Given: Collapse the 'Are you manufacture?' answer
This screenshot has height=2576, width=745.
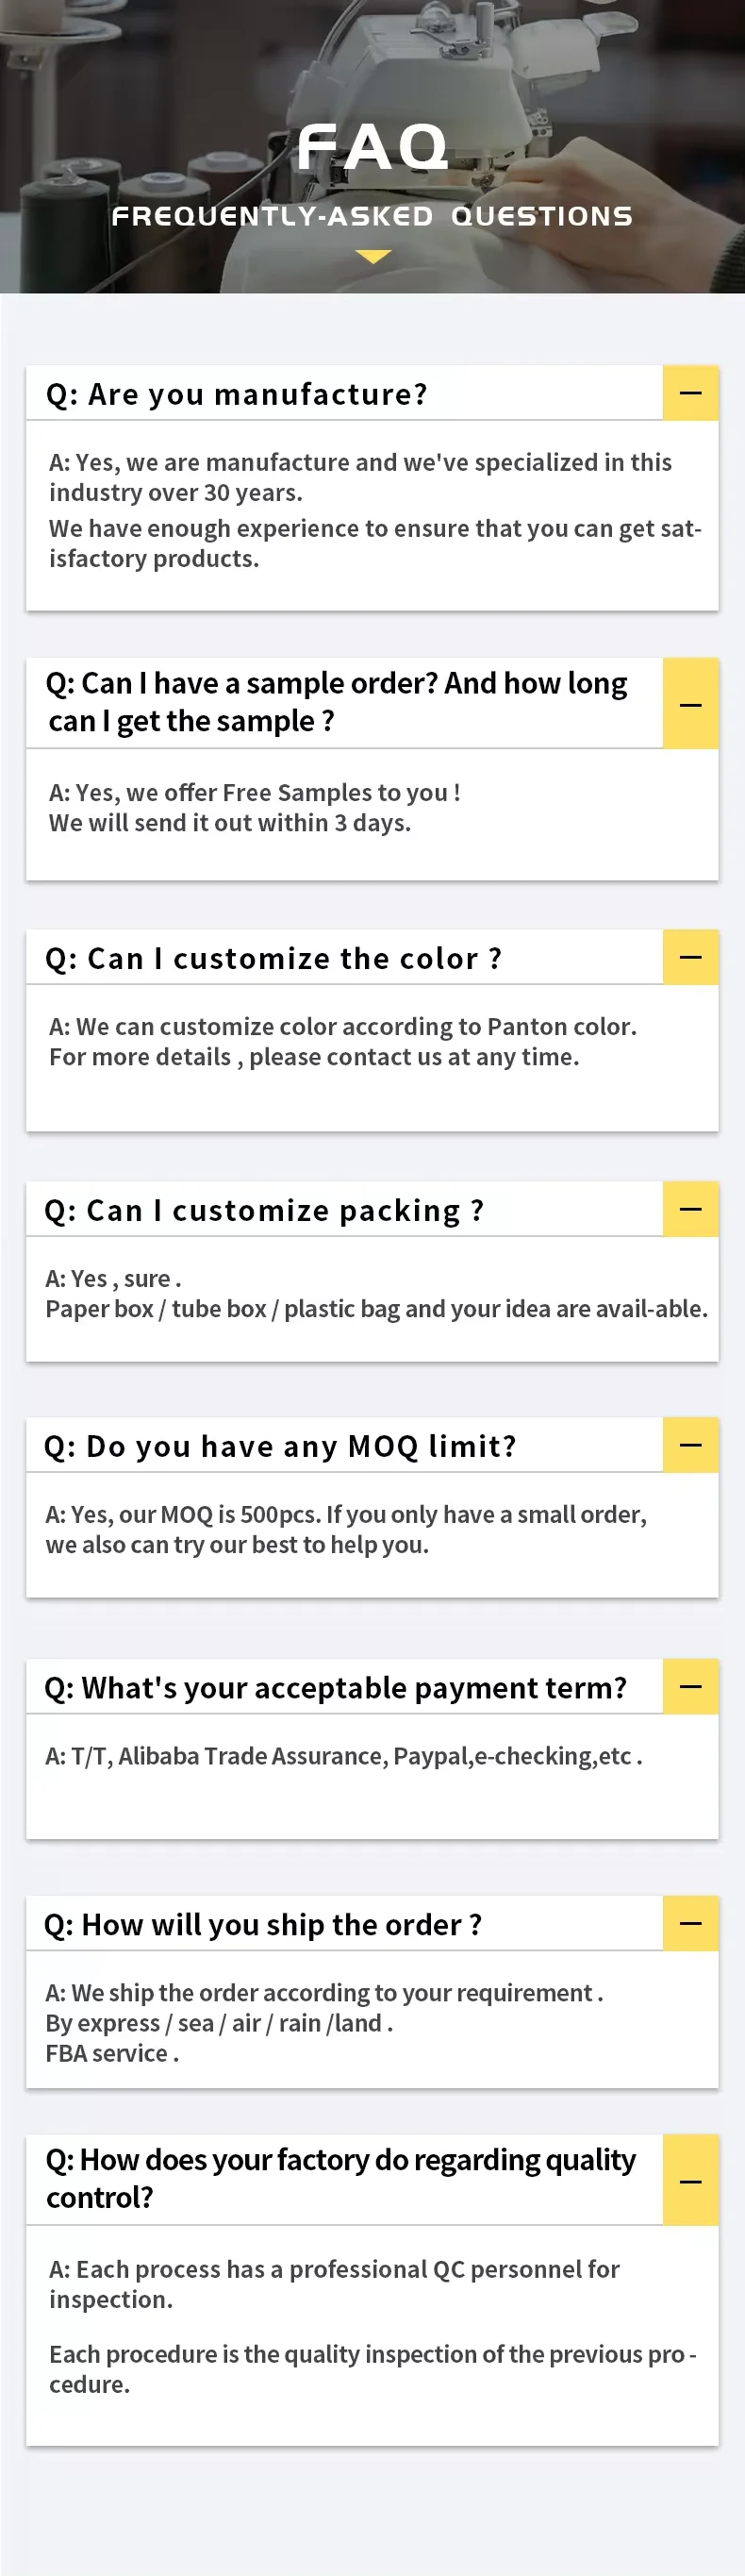Looking at the screenshot, I should [690, 393].
